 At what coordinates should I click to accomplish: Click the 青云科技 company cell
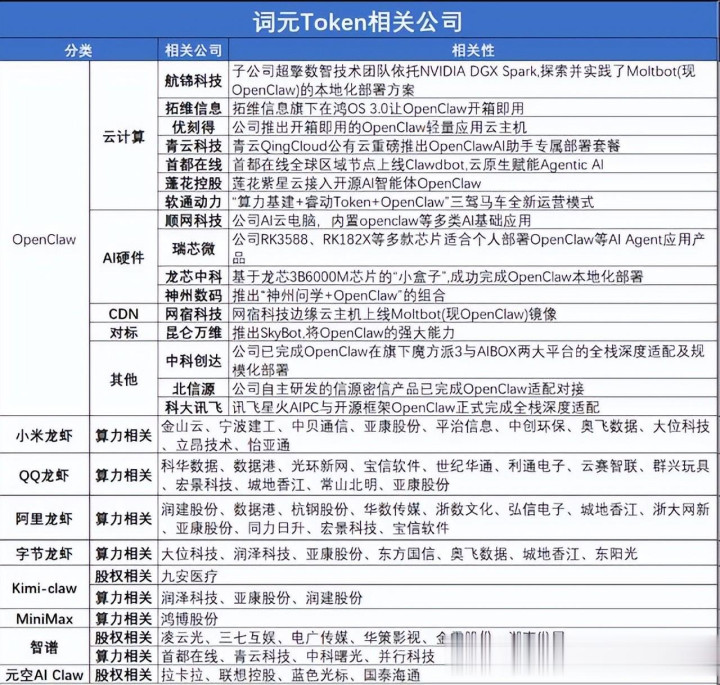[x=193, y=146]
